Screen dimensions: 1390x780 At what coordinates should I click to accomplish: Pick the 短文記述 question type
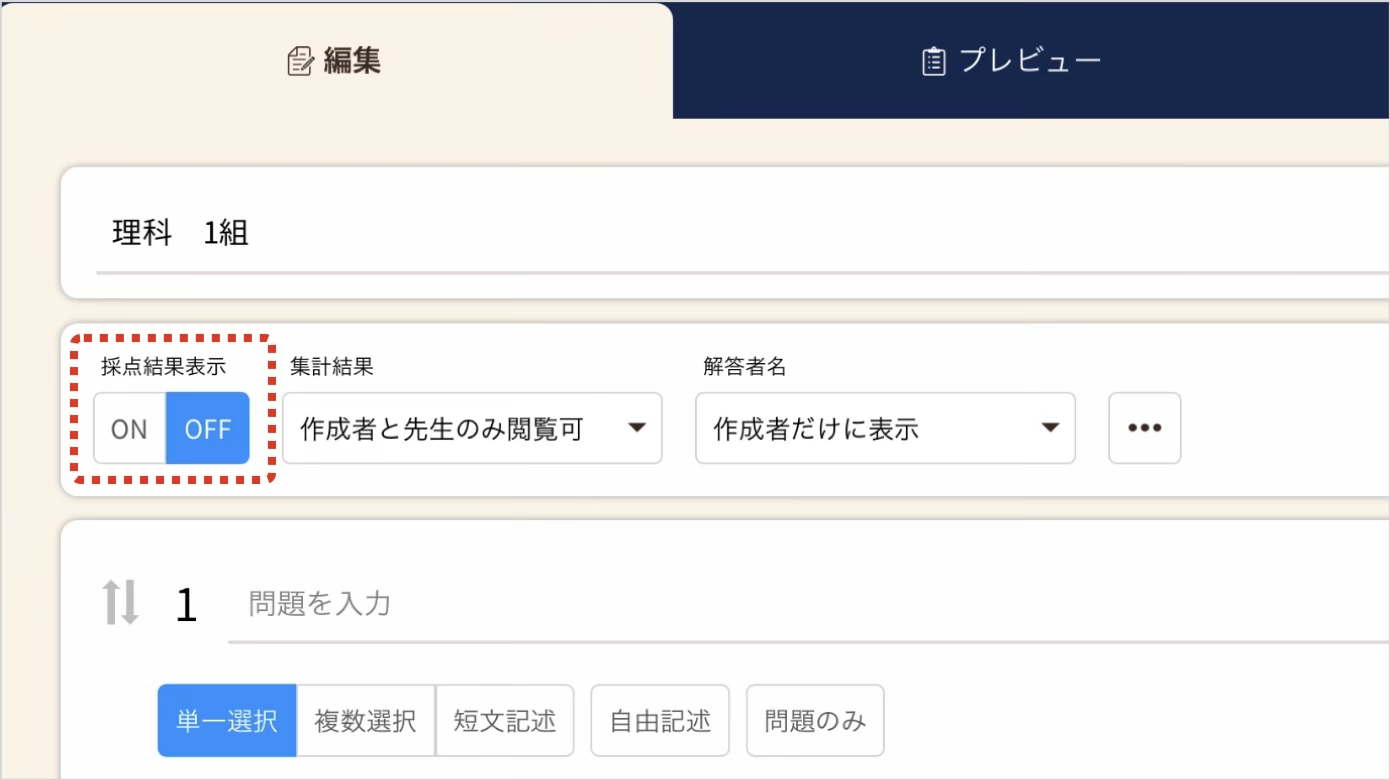pyautogui.click(x=505, y=721)
